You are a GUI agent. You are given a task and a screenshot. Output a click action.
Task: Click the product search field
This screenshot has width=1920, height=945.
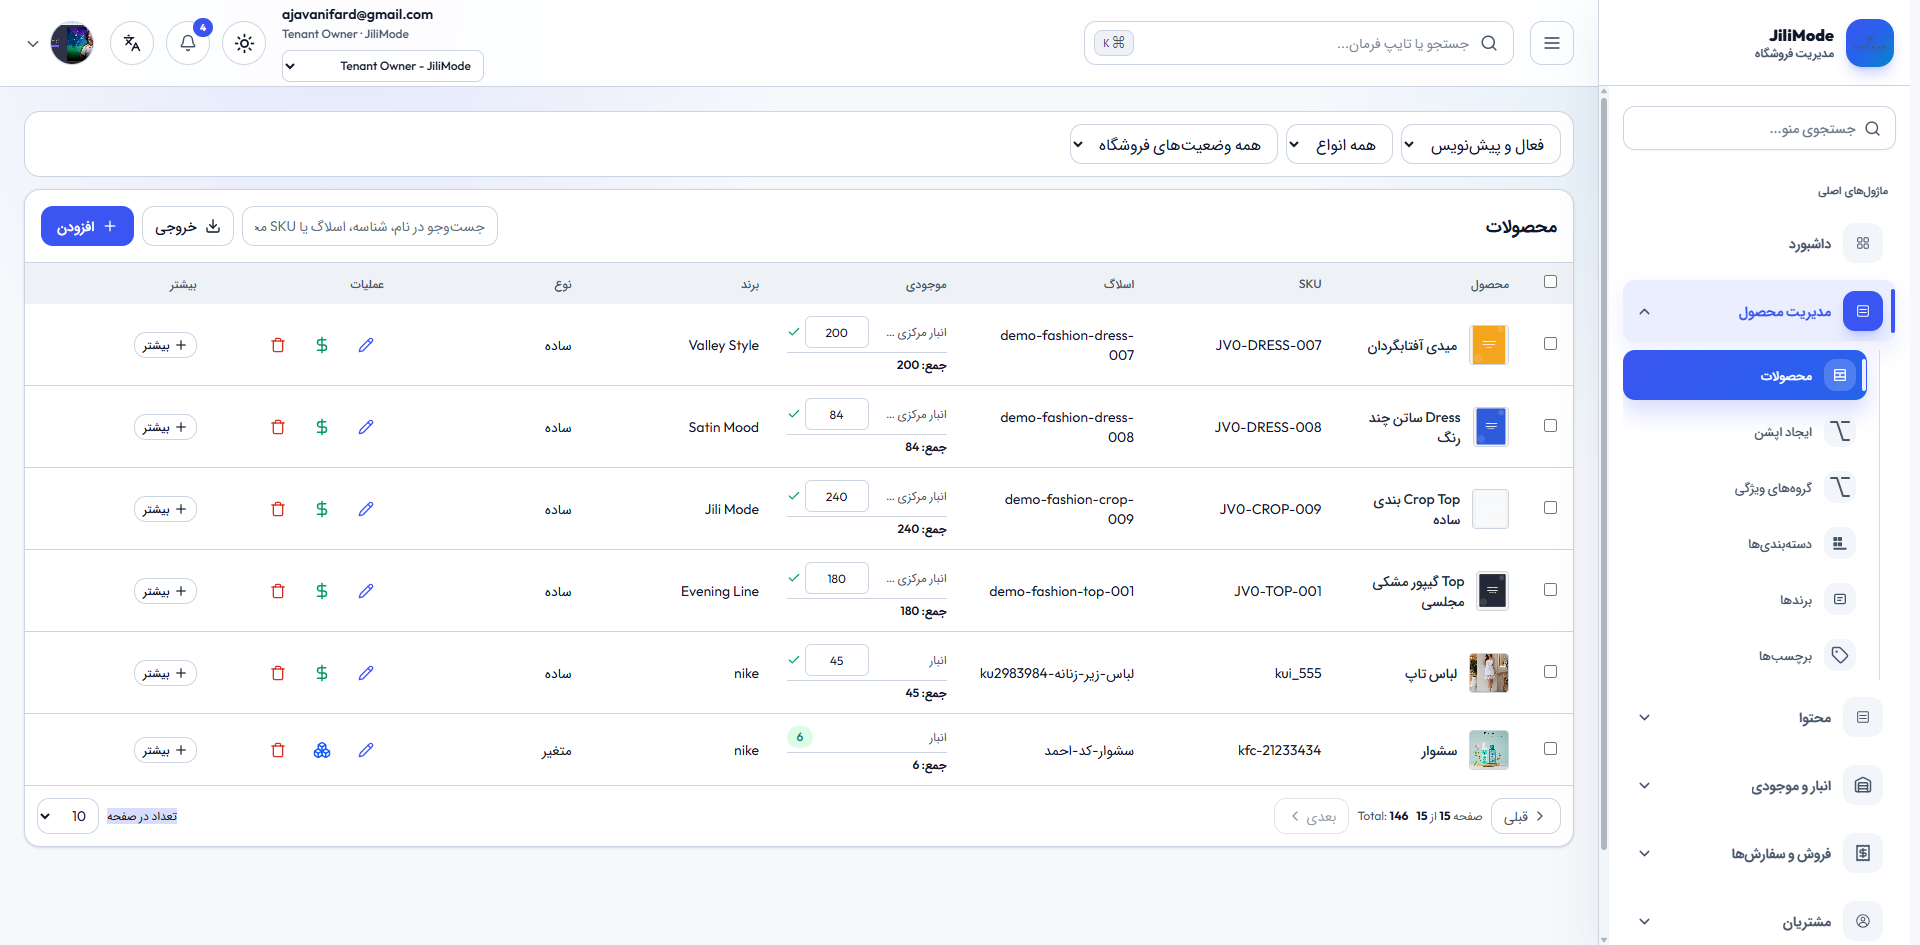370,227
